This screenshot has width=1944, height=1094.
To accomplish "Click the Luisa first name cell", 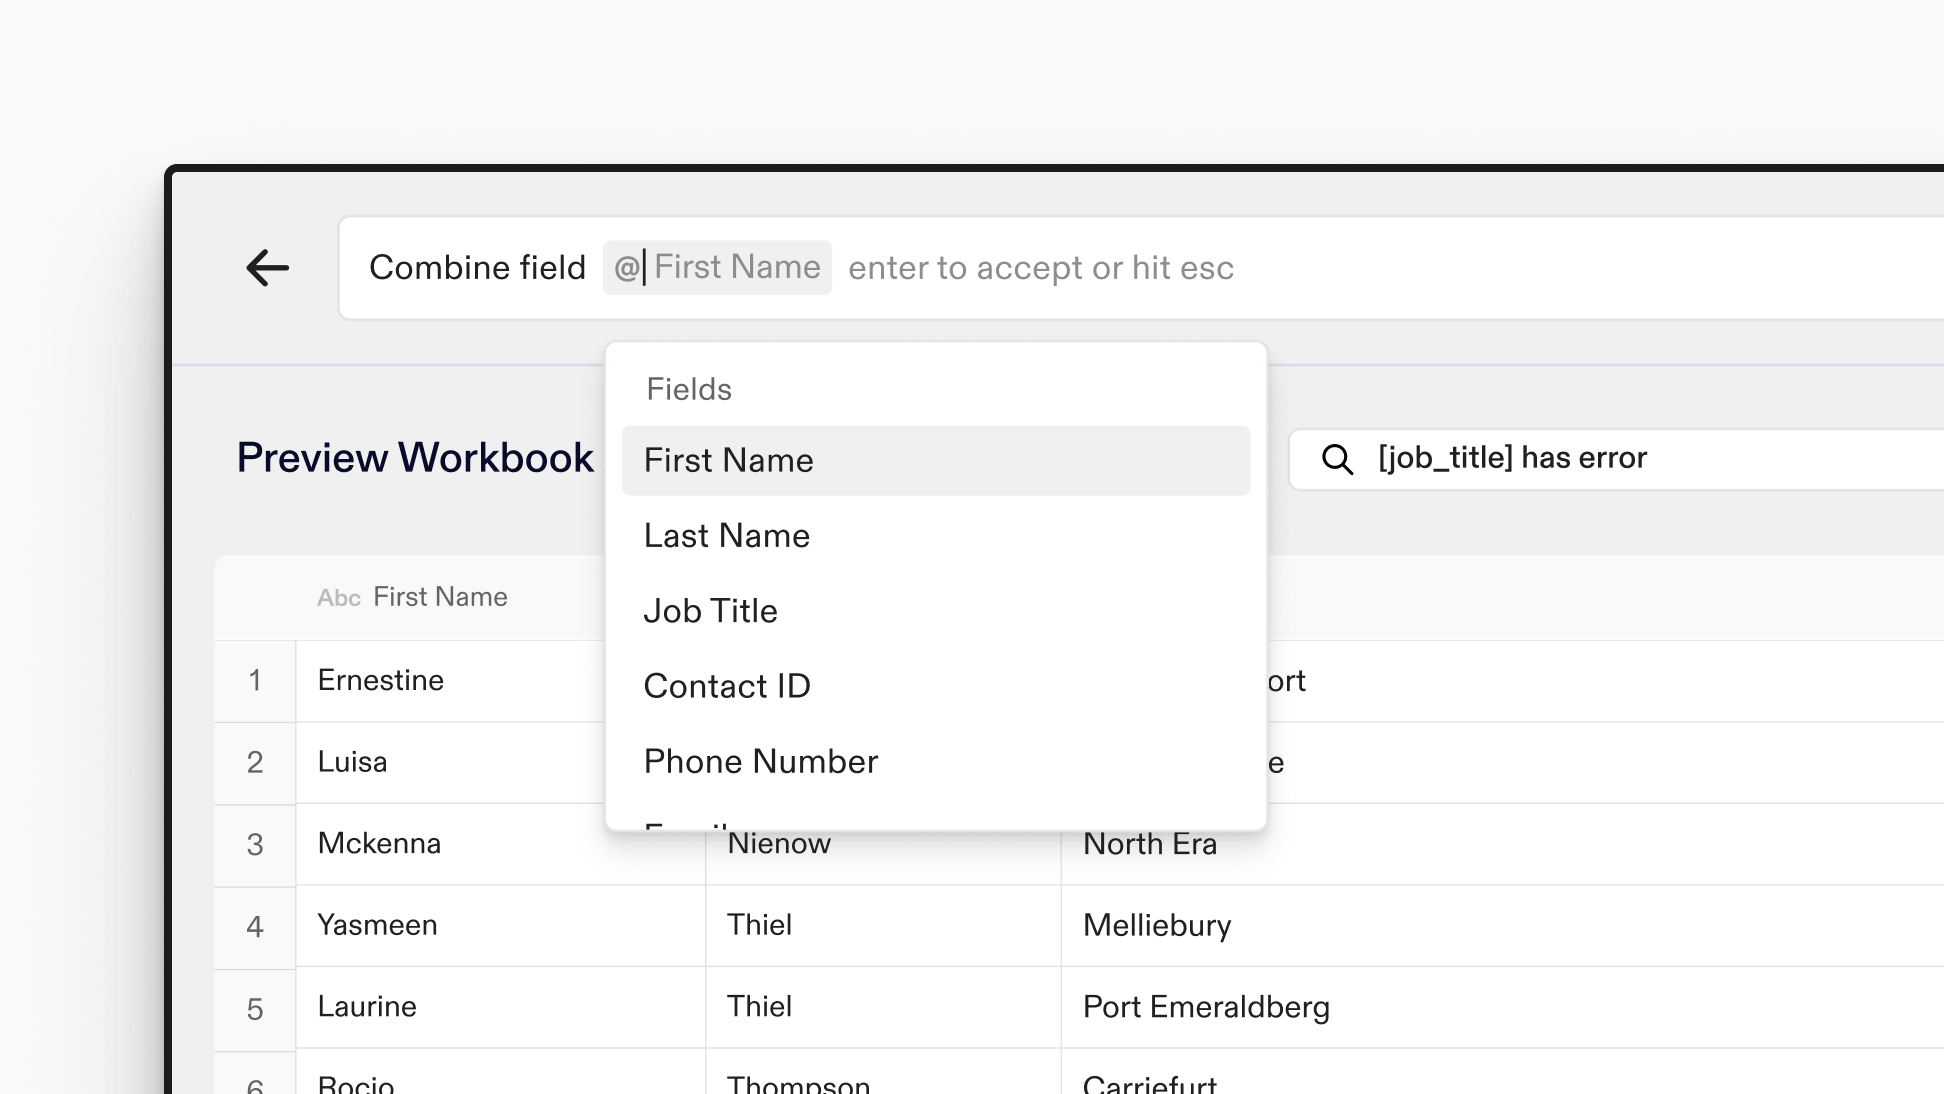I will point(352,763).
